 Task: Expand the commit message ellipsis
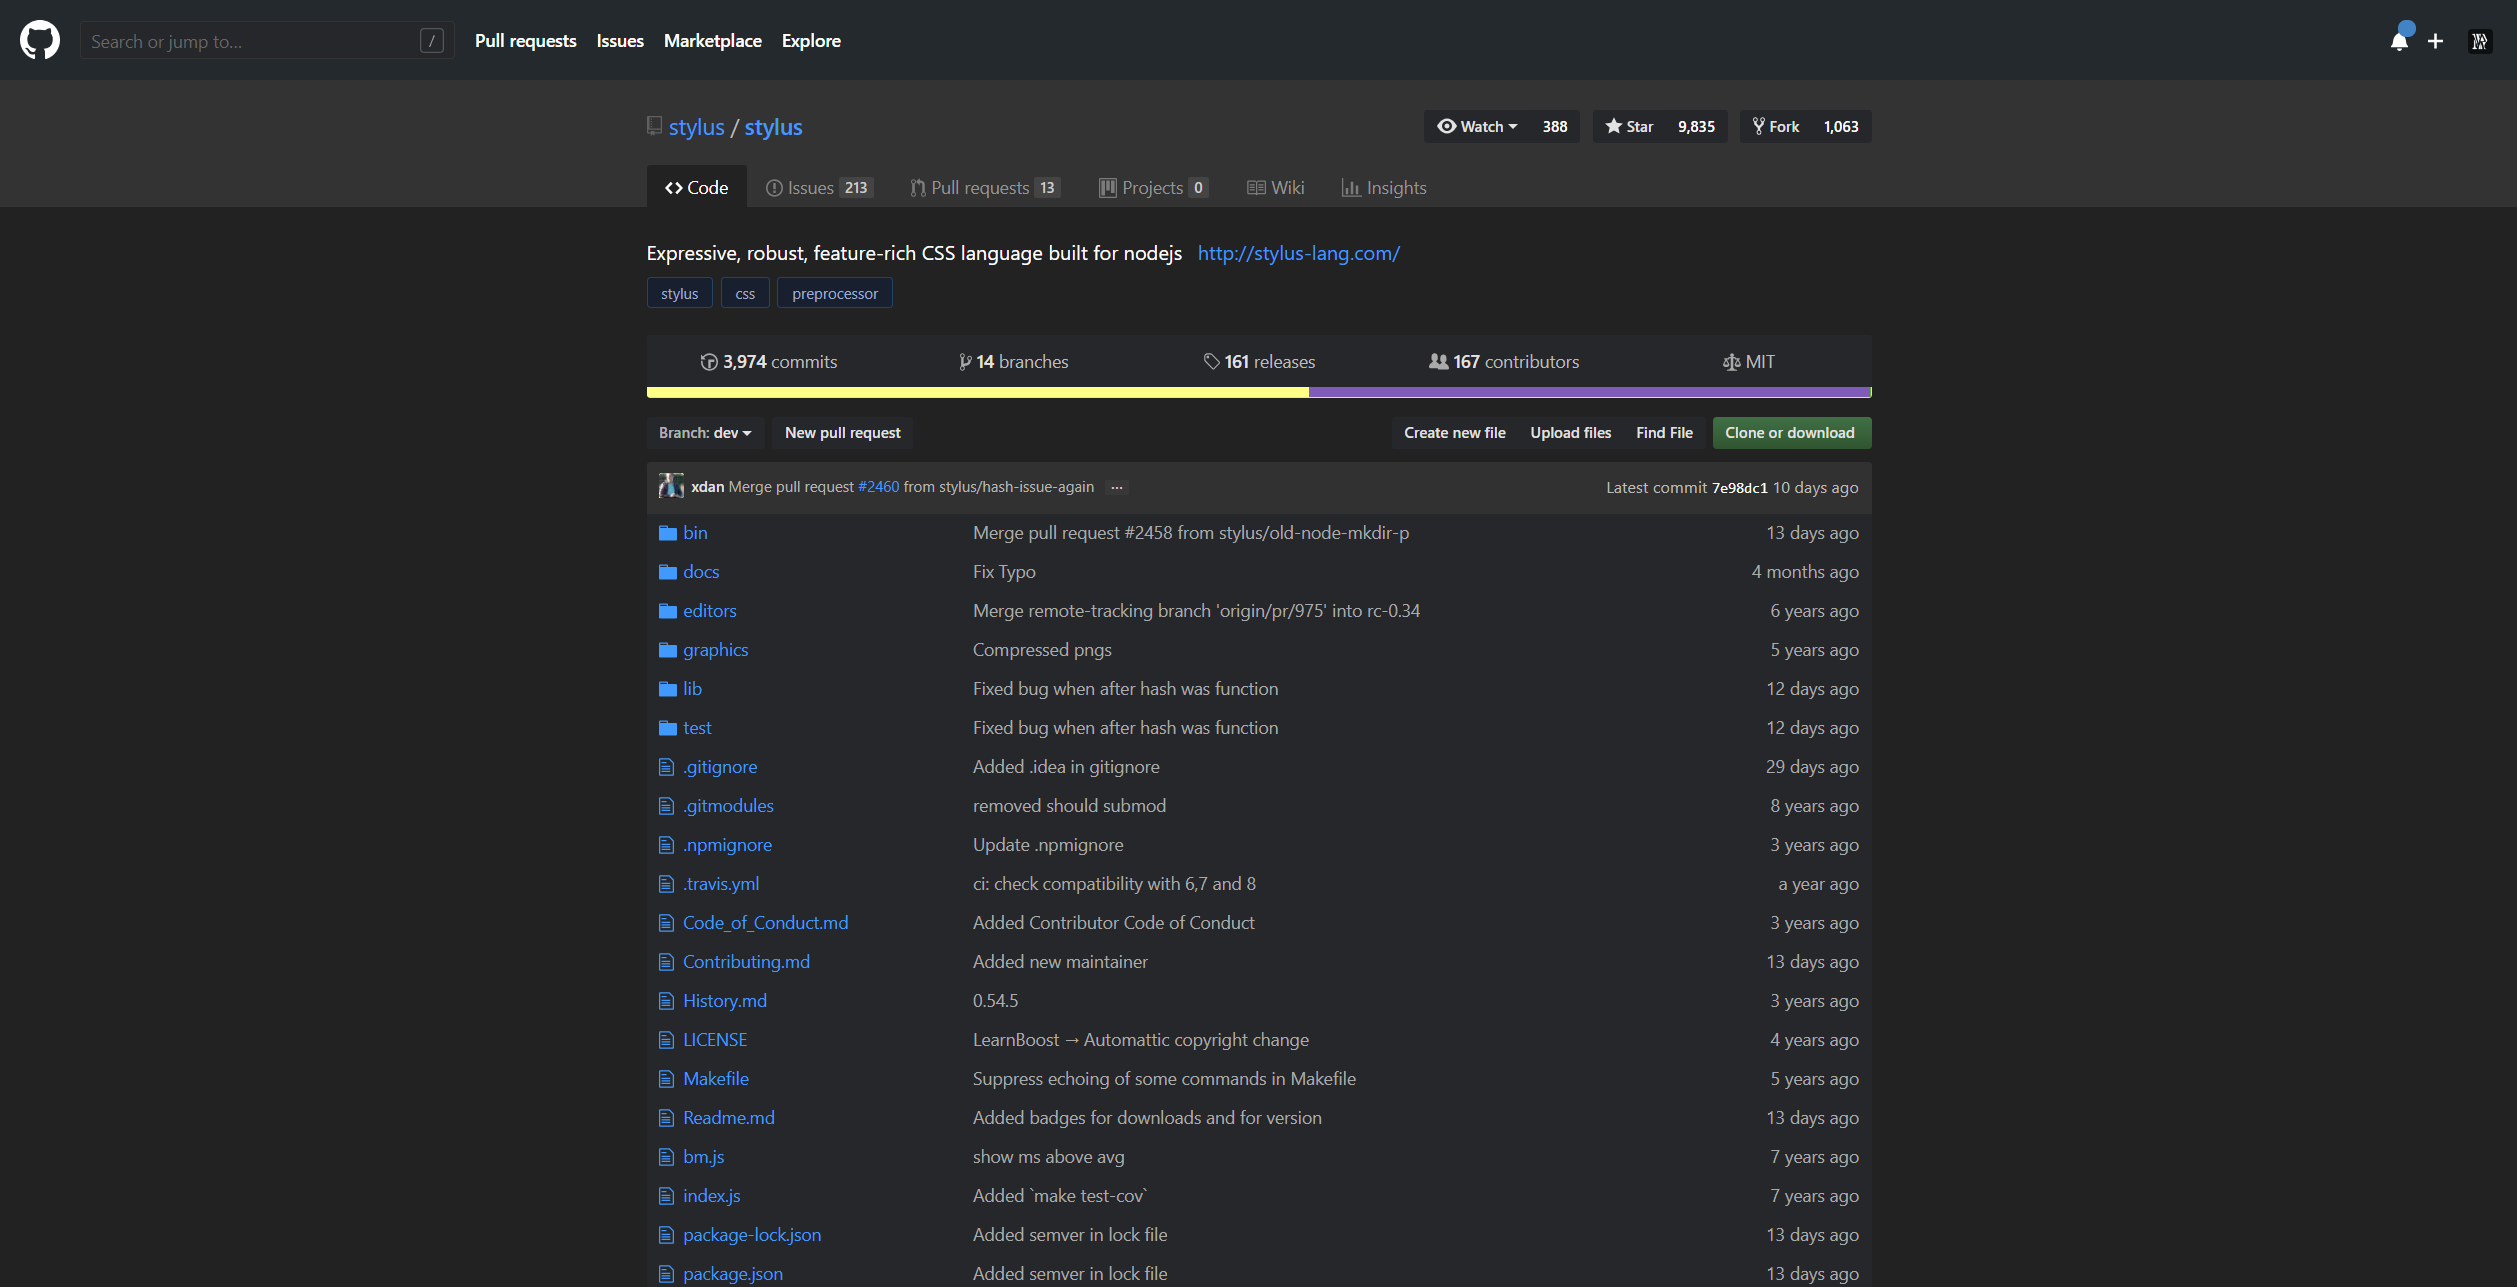(1117, 488)
